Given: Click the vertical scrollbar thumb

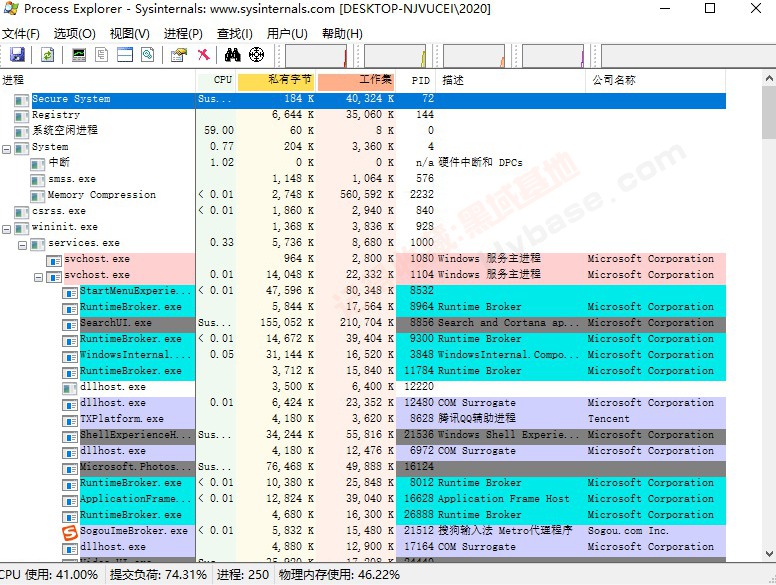Looking at the screenshot, I should (x=769, y=113).
